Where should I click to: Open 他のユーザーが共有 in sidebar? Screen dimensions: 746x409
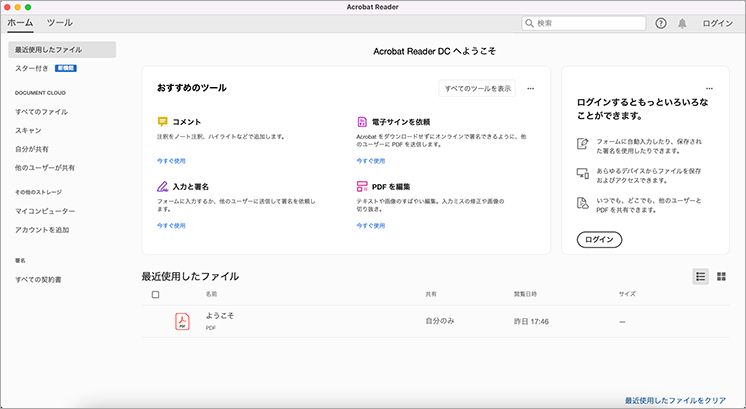coord(45,168)
